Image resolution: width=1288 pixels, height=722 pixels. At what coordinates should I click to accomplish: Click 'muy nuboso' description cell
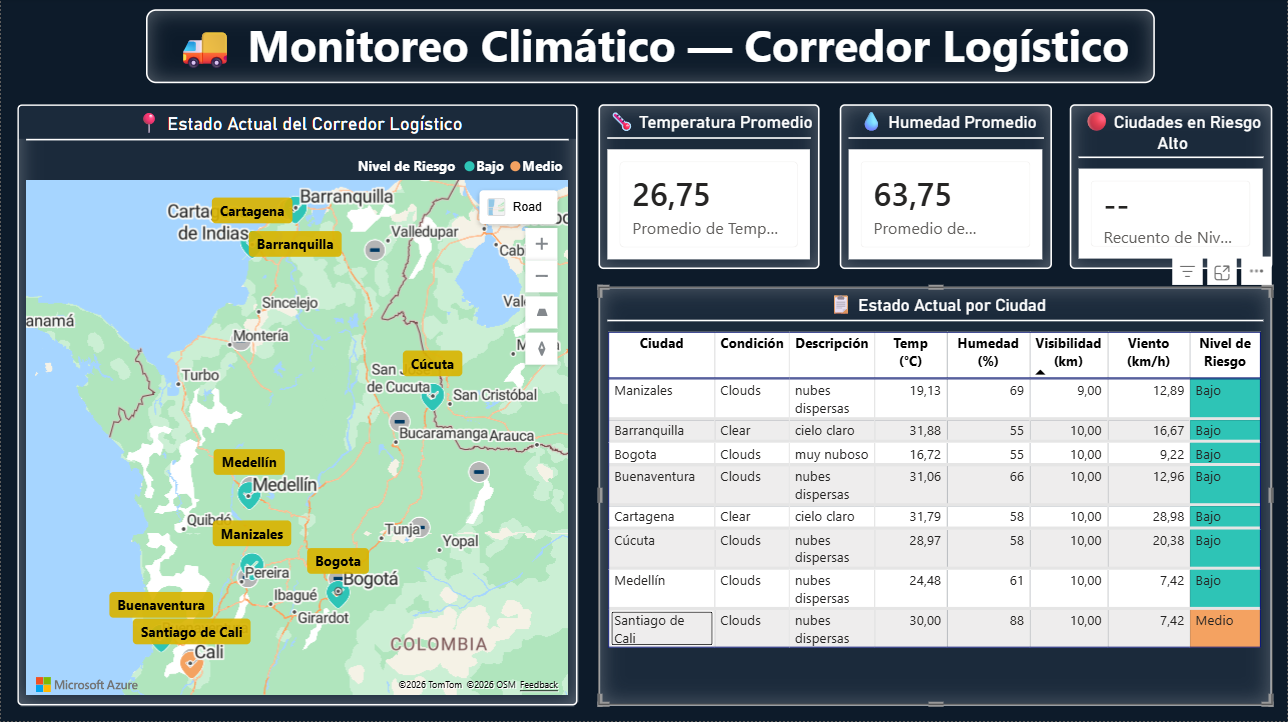point(831,454)
